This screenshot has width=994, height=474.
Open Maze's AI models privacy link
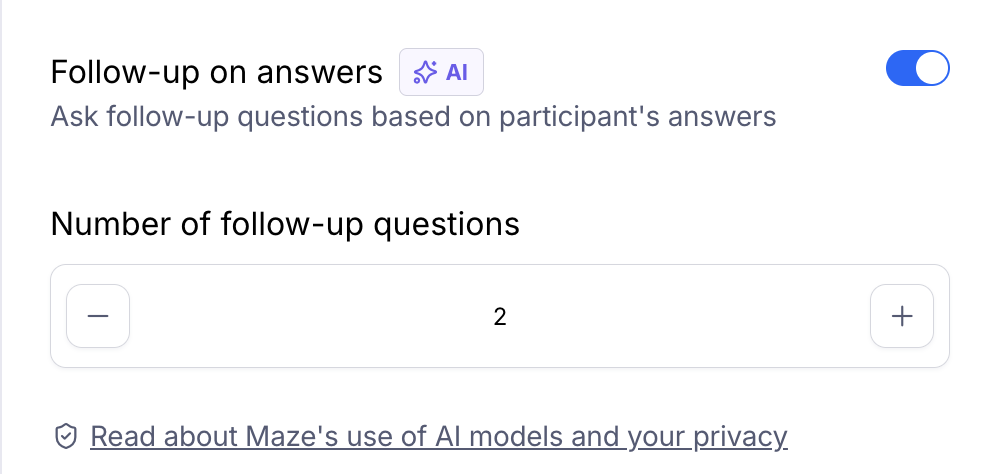[438, 437]
